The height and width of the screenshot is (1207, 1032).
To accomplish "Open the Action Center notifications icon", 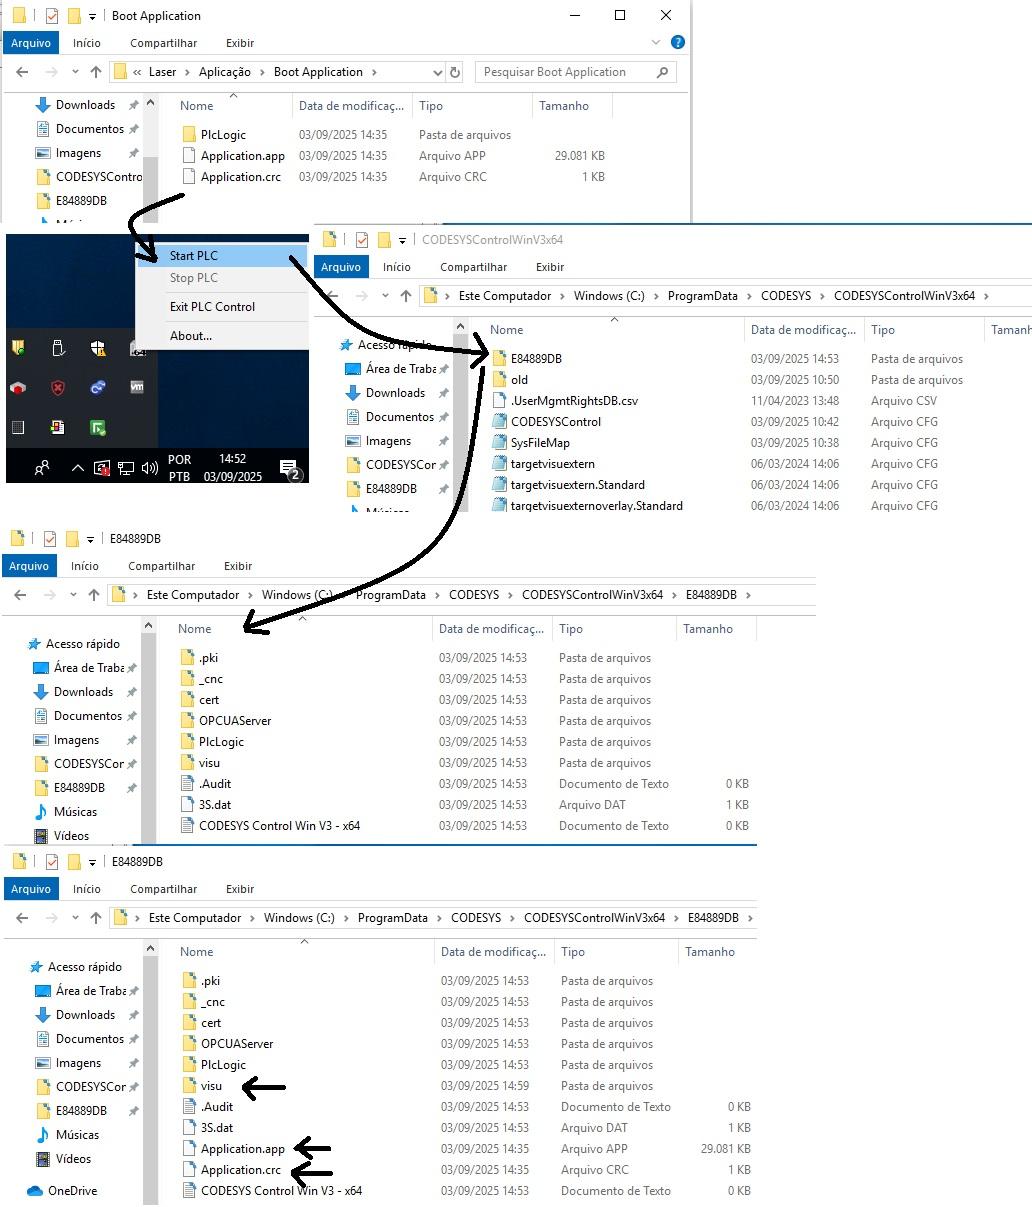I will 288,468.
